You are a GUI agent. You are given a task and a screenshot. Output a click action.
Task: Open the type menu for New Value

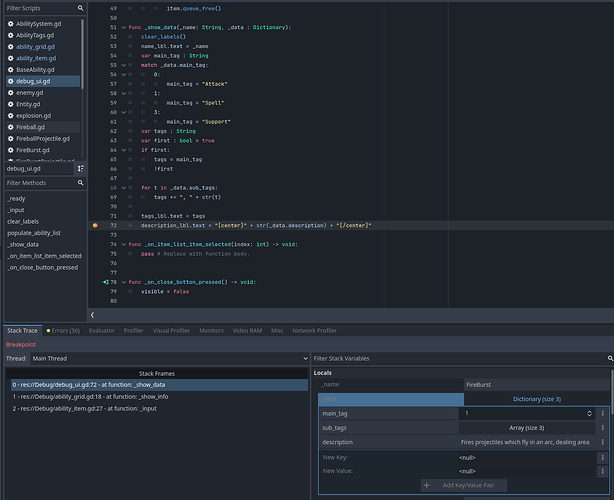pos(602,471)
